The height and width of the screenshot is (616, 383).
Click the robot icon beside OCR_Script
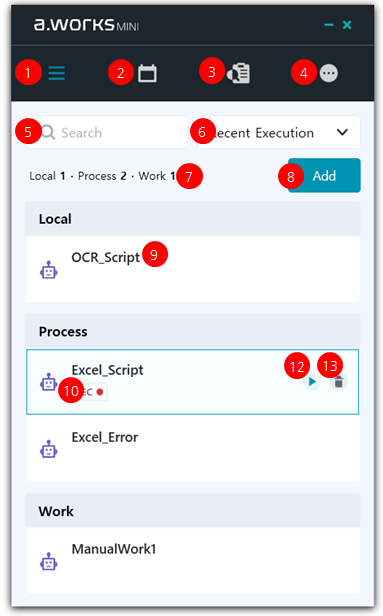pyautogui.click(x=49, y=270)
